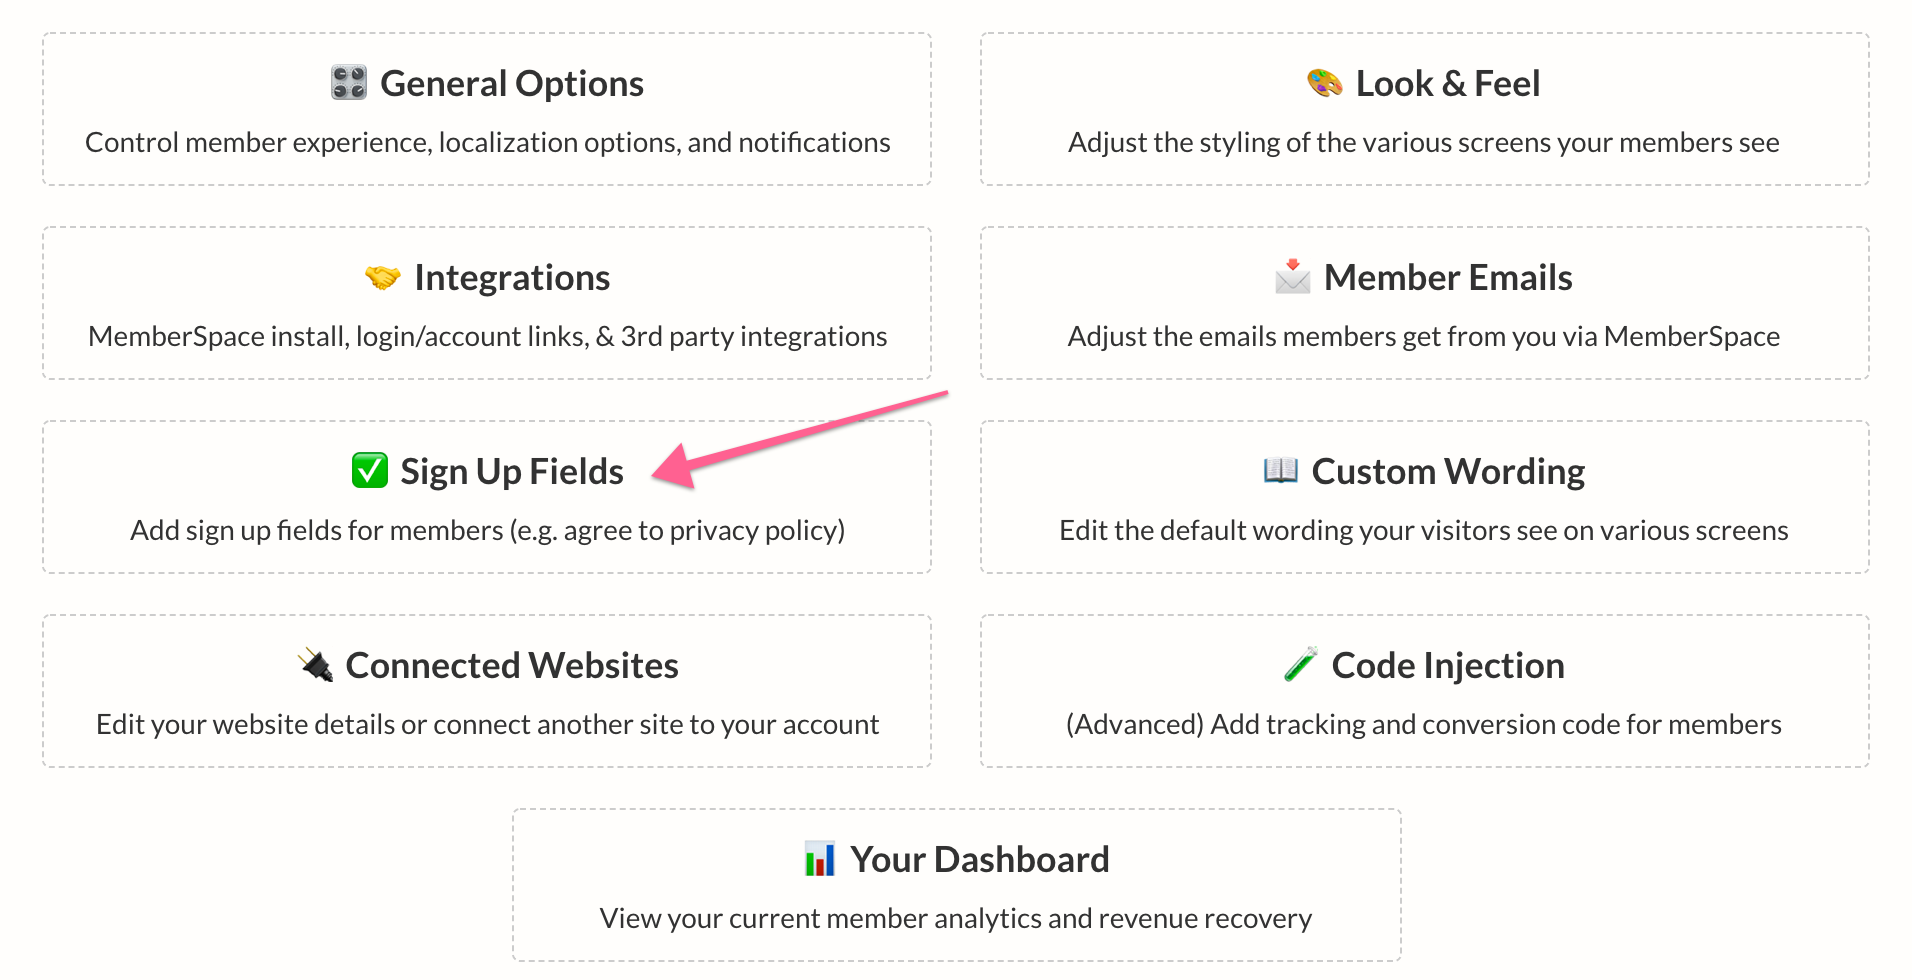Viewport: 1912px width, 980px height.
Task: Open the General Options settings card
Action: point(487,110)
